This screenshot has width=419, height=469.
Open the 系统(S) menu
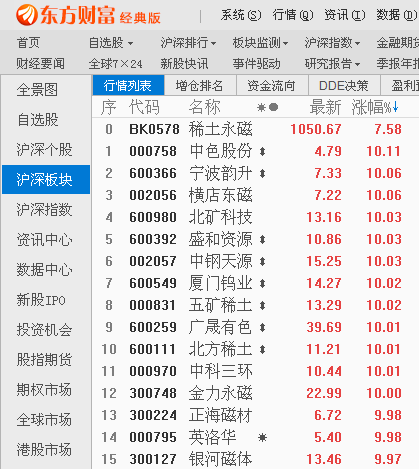241,15
